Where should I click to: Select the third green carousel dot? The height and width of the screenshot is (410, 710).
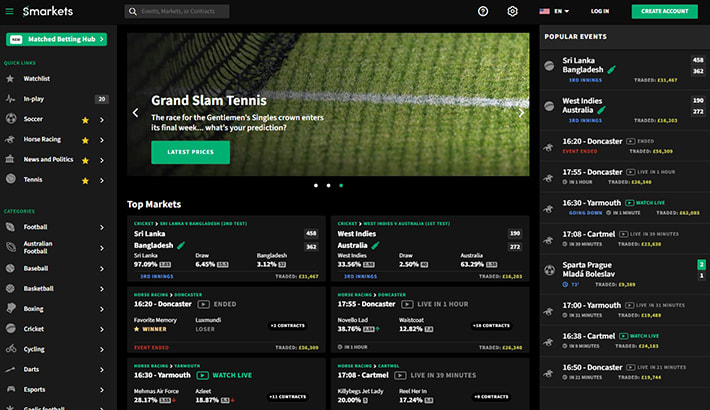click(x=341, y=185)
